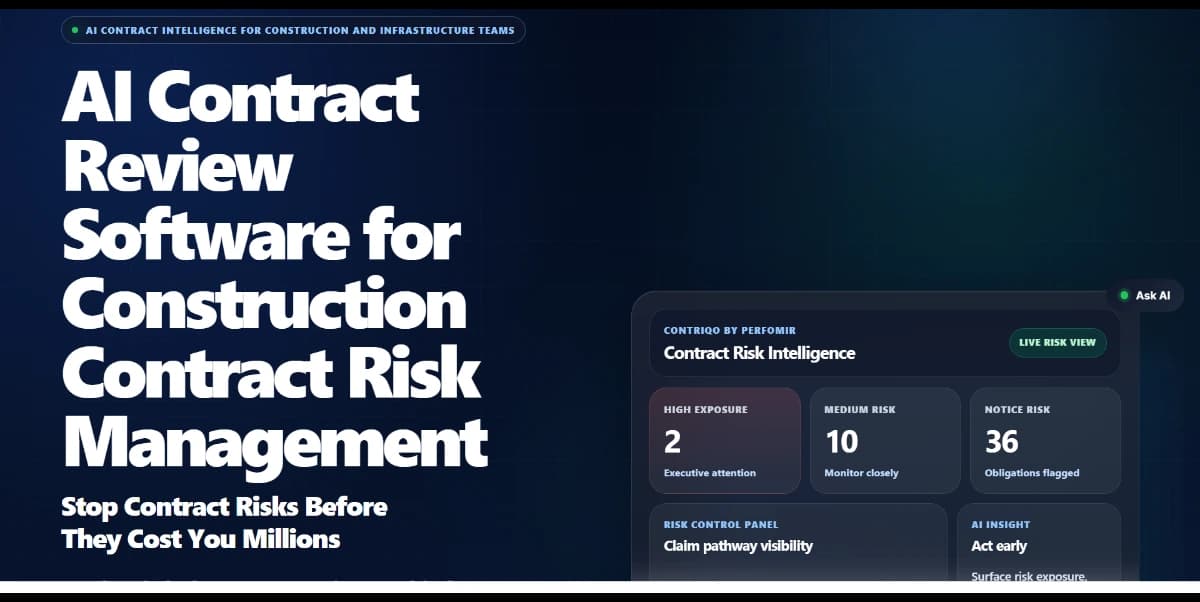Click the number 2 in High Exposure
Image resolution: width=1200 pixels, height=602 pixels.
click(672, 441)
